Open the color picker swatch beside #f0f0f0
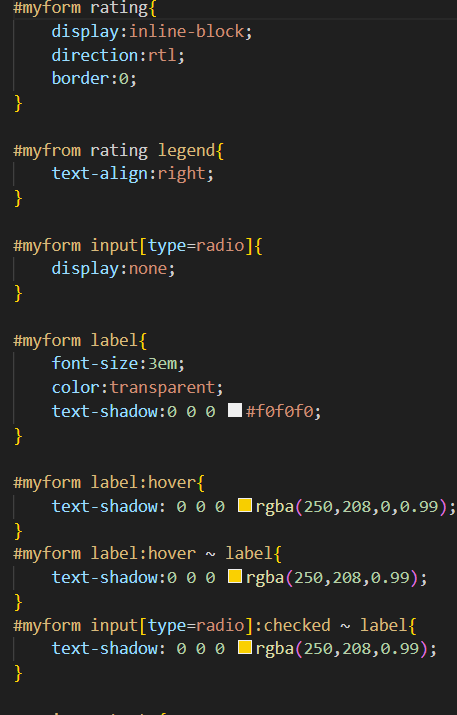 click(235, 410)
